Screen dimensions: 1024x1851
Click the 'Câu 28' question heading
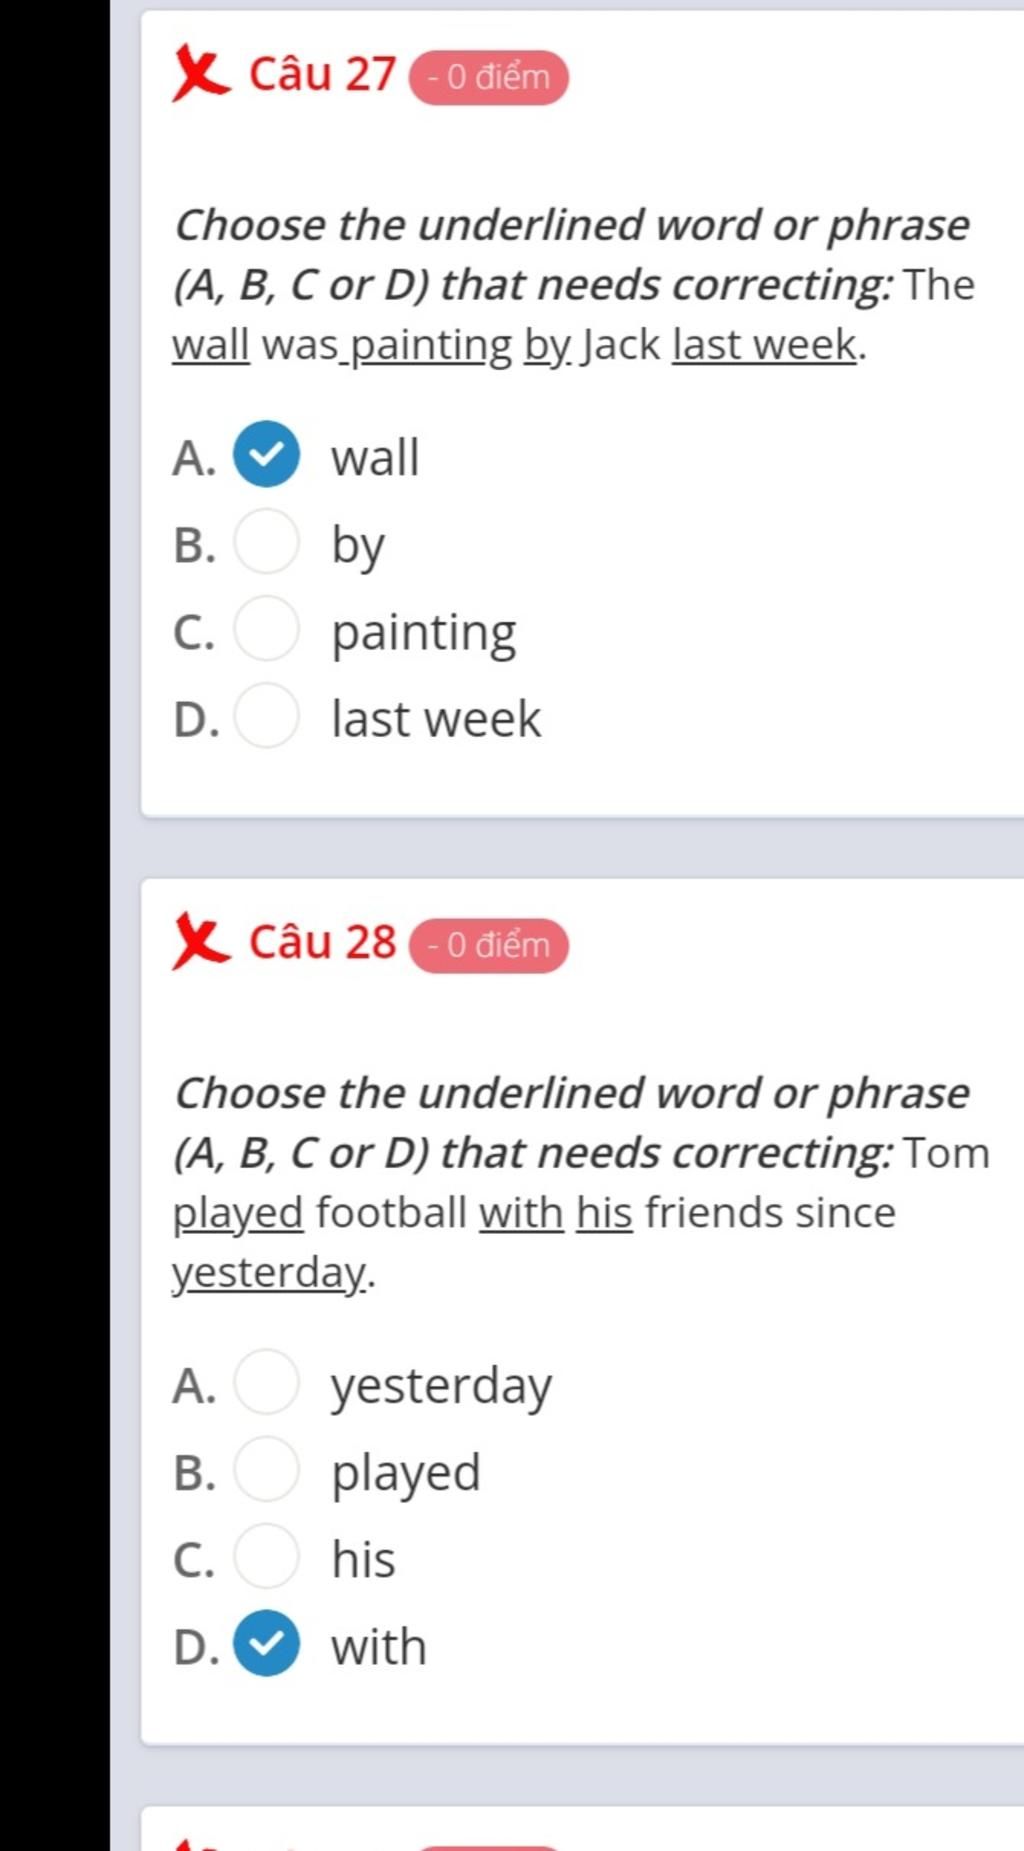click(x=322, y=943)
